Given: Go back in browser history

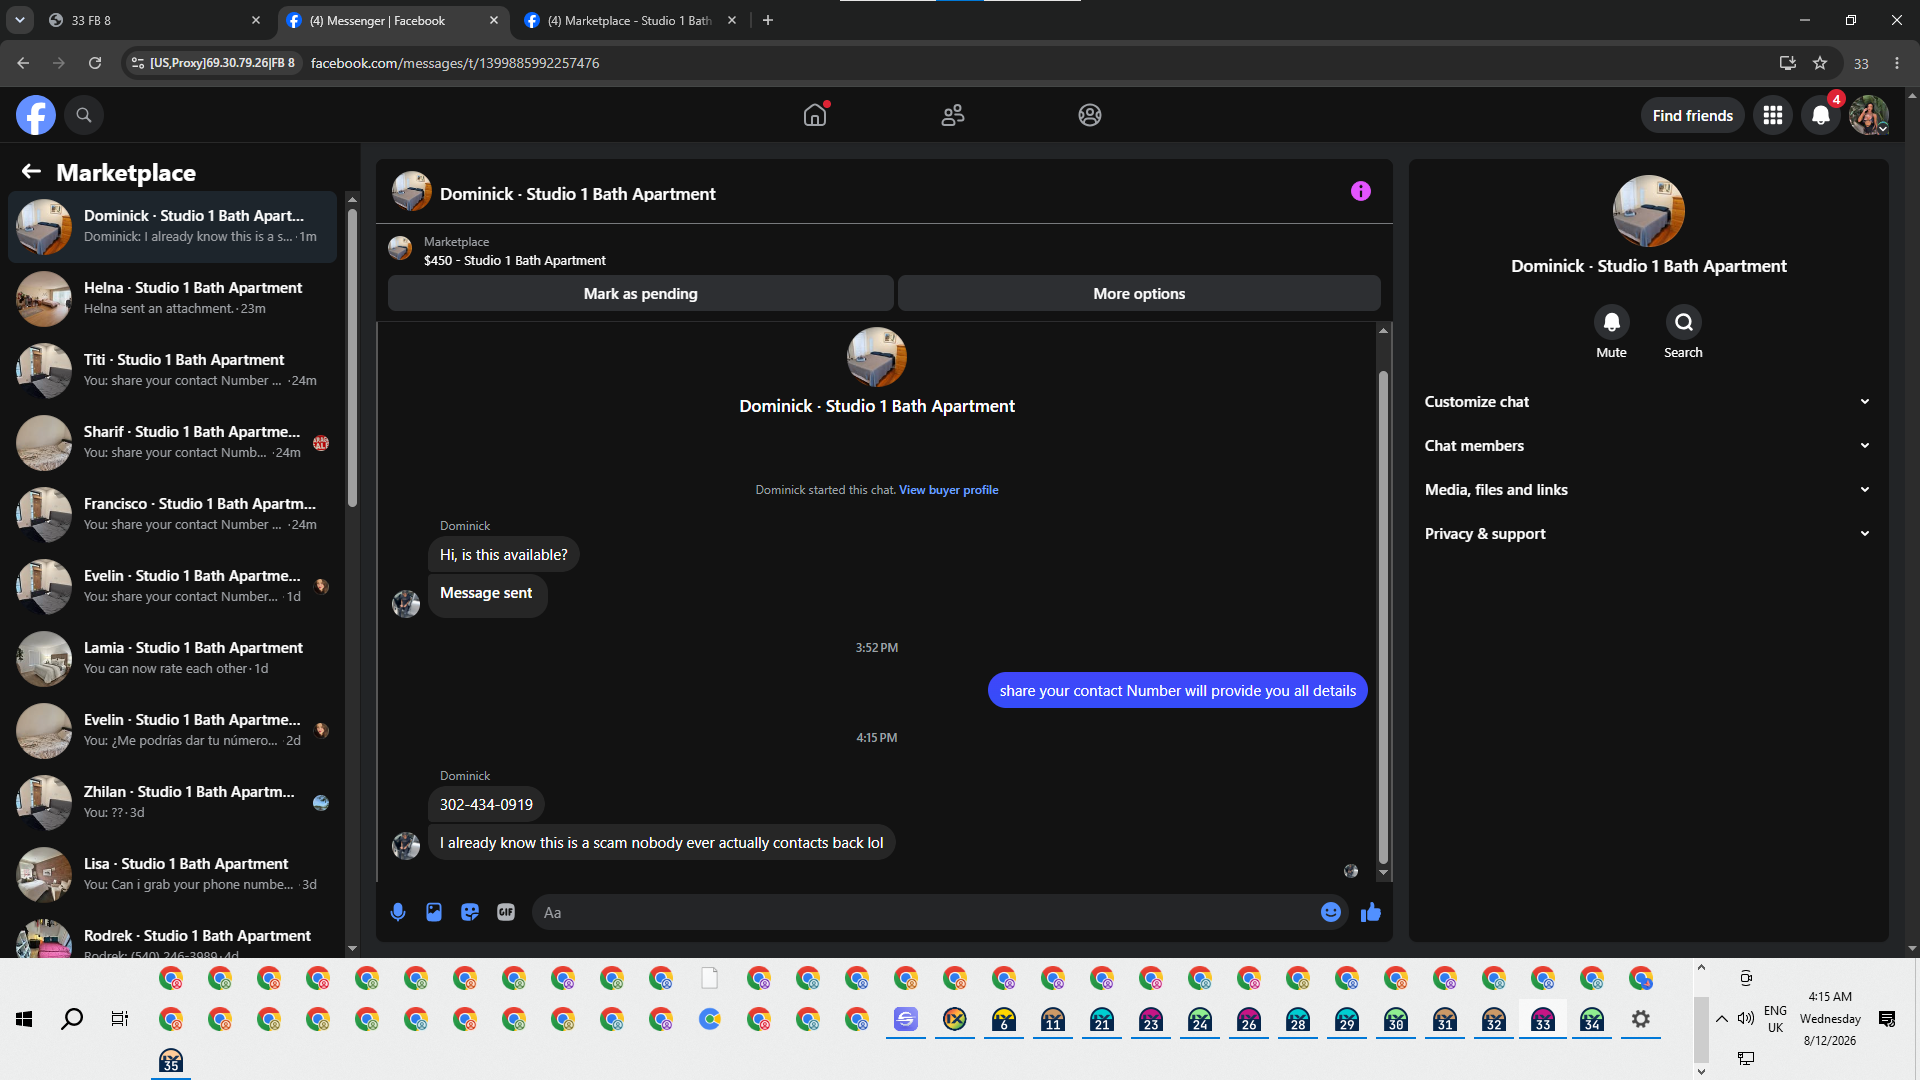Looking at the screenshot, I should point(23,63).
